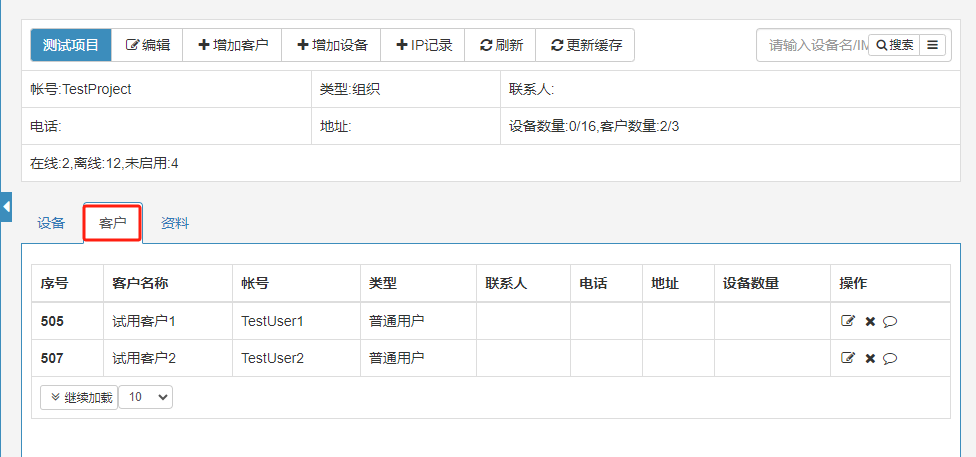Click the 刷新 refresh button

click(500, 45)
